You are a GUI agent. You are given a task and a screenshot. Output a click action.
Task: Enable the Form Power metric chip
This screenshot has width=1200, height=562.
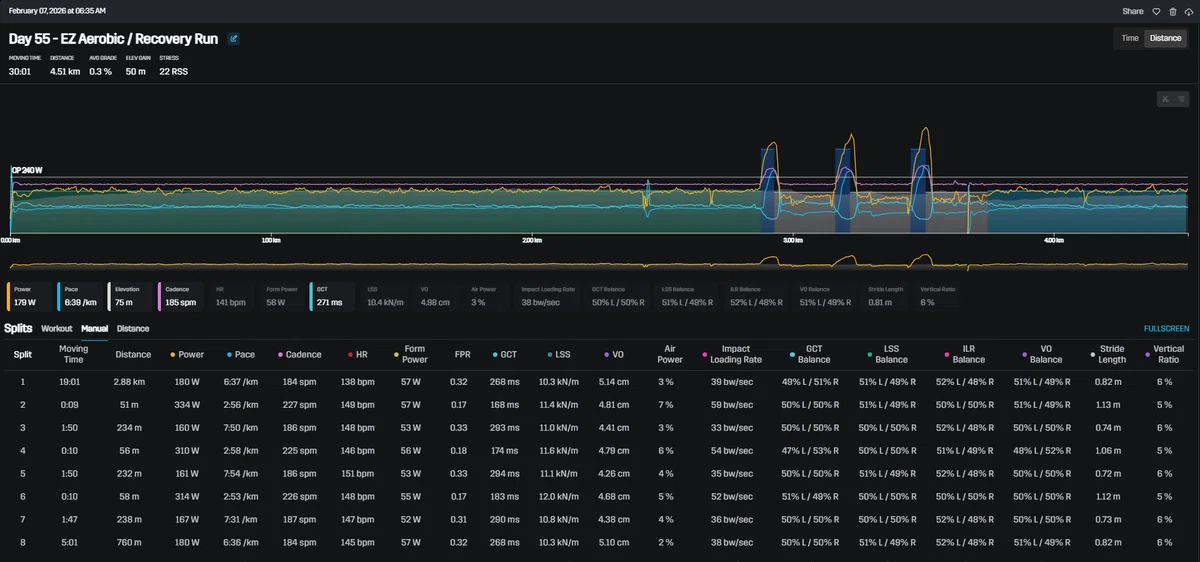tap(283, 295)
